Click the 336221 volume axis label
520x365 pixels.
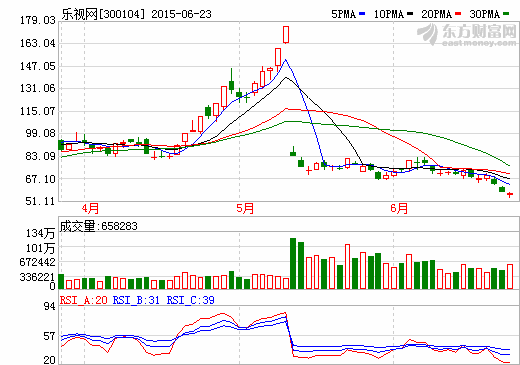tap(37, 277)
